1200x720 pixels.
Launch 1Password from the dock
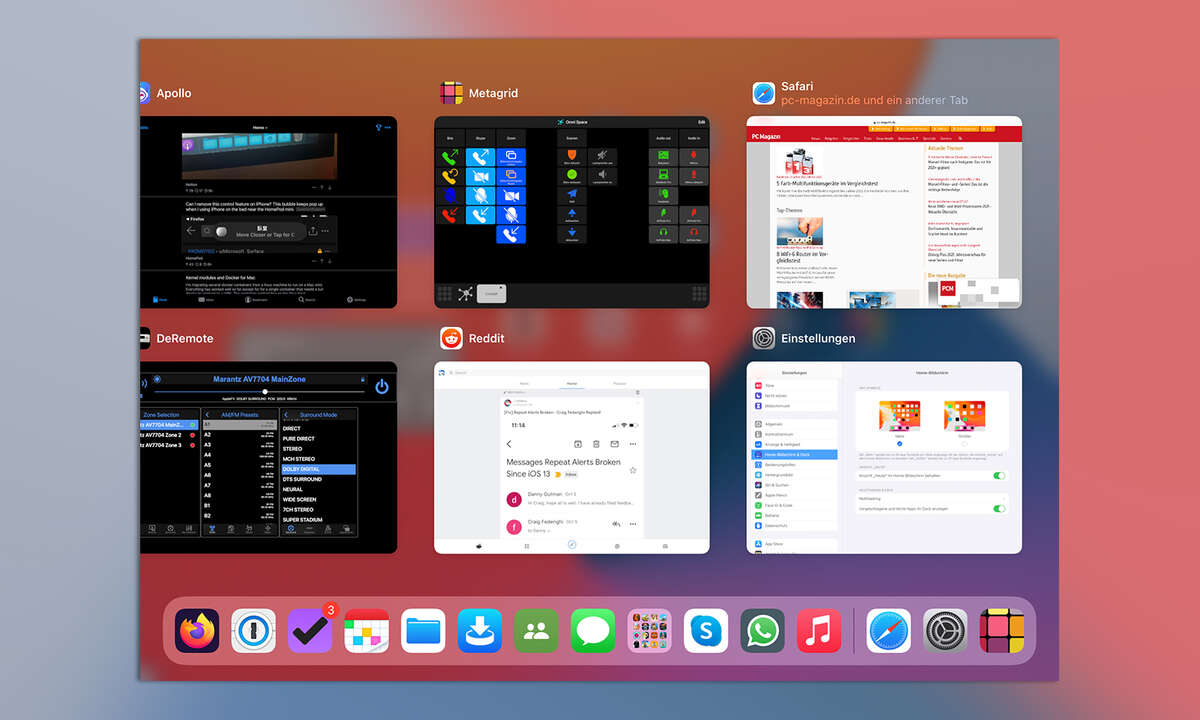coord(253,631)
